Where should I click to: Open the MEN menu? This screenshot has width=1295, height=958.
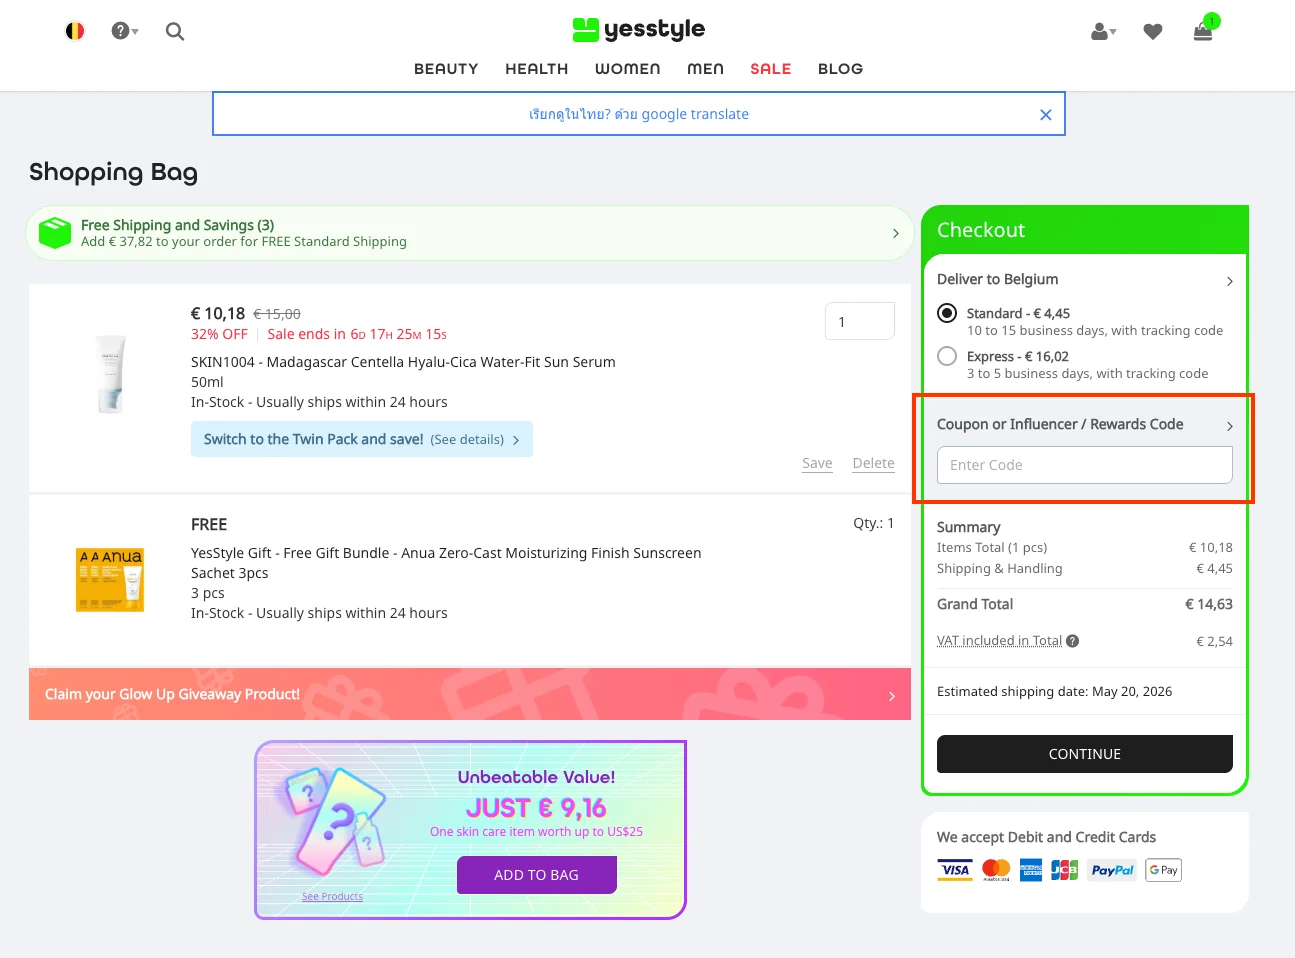(x=705, y=69)
